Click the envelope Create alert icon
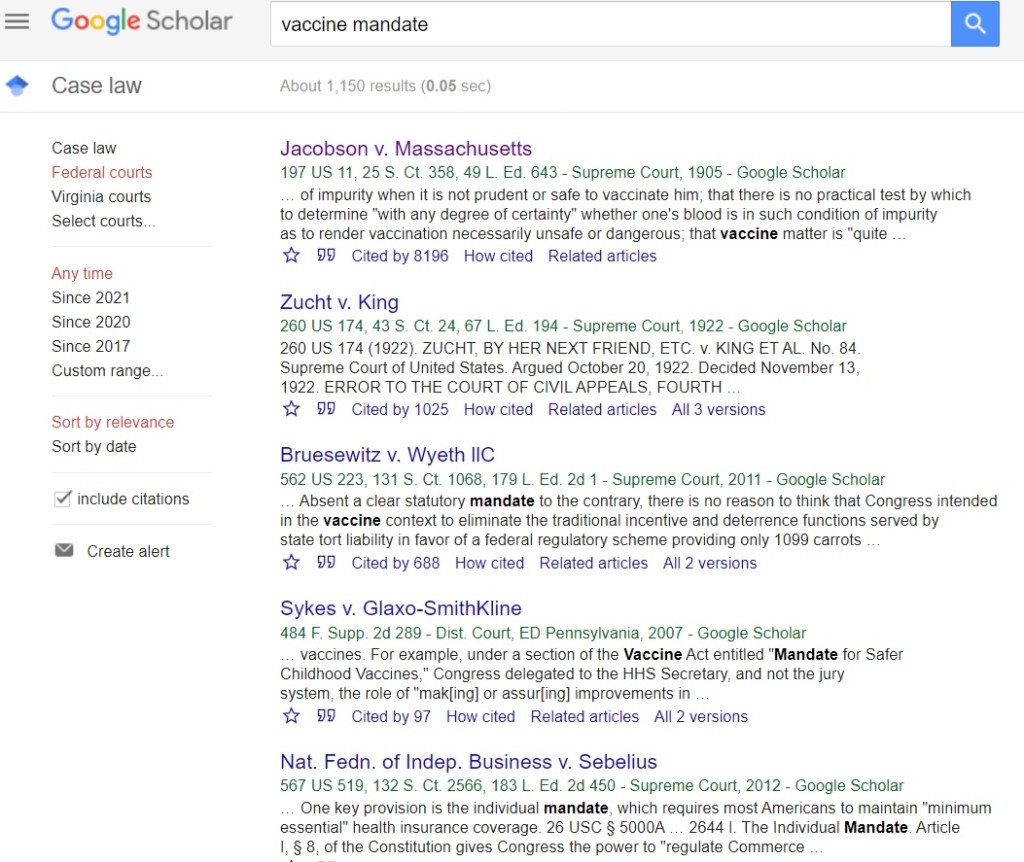 tap(64, 550)
